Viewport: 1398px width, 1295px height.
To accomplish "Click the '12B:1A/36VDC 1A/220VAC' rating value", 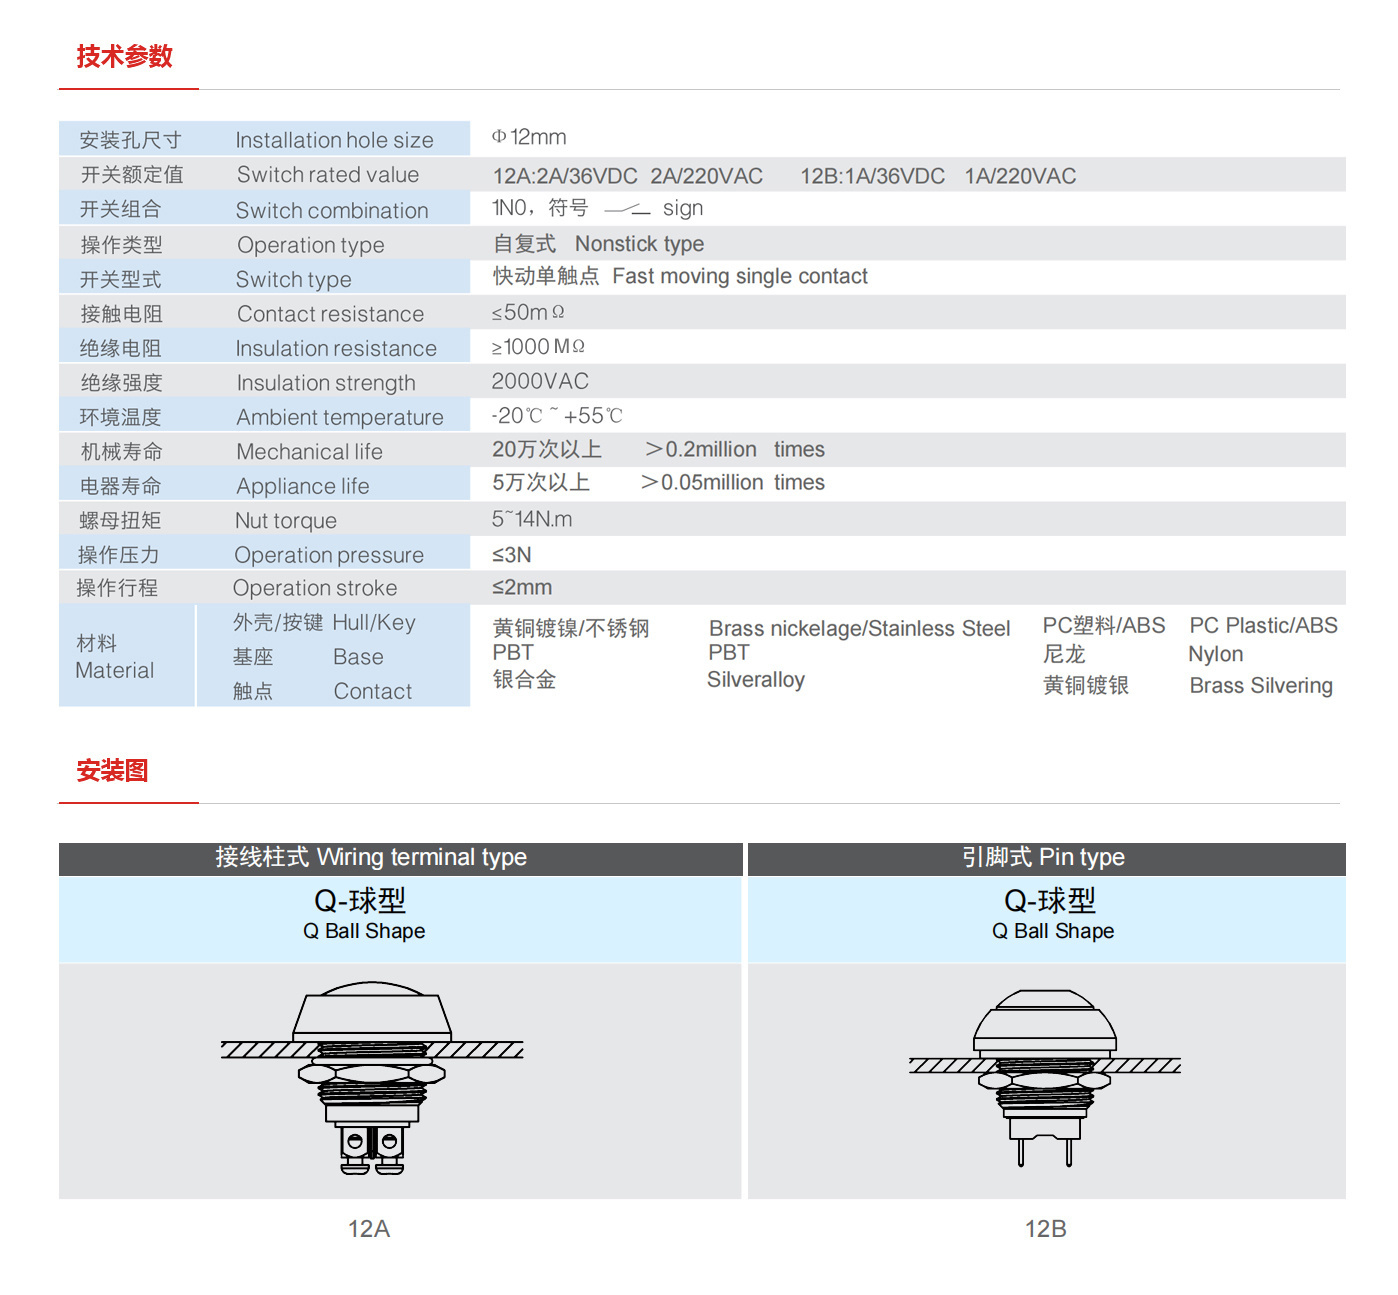I will pyautogui.click(x=938, y=176).
